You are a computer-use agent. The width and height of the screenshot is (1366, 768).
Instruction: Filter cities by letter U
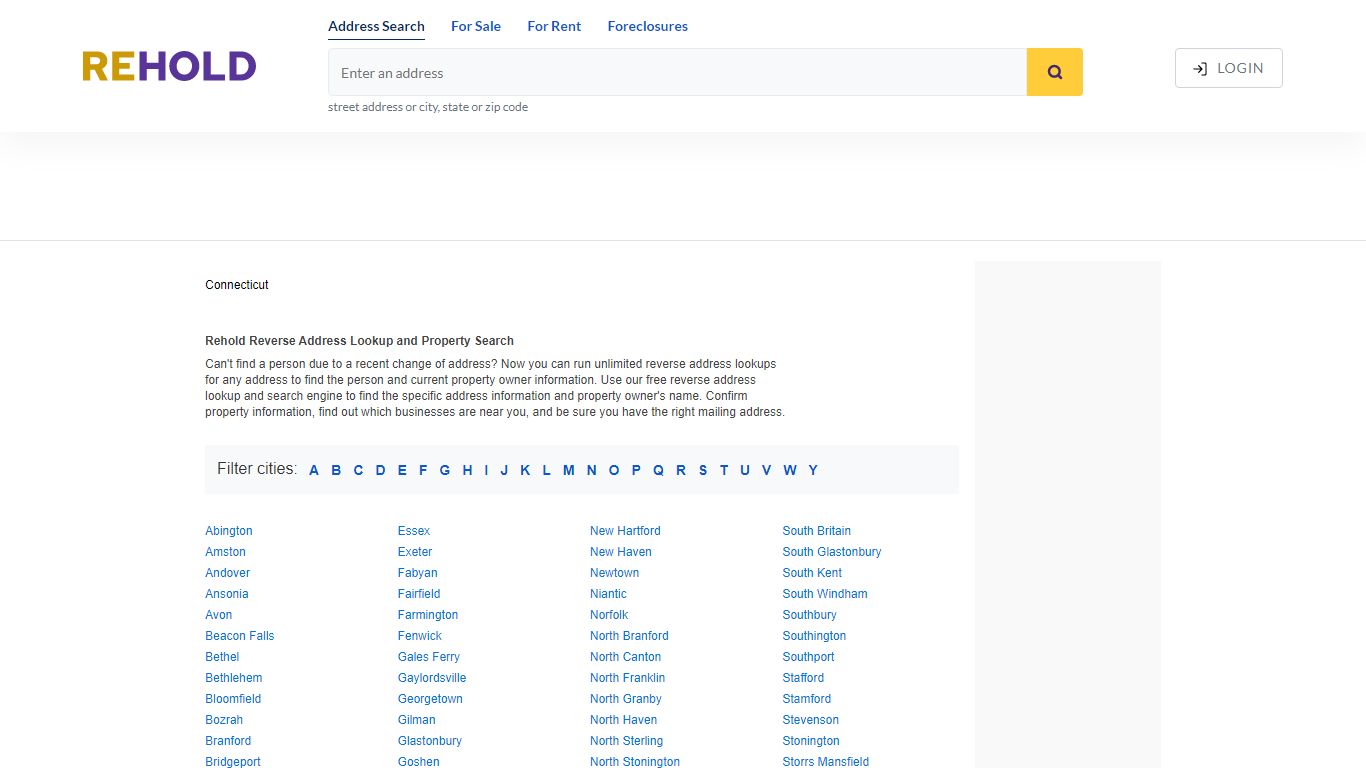[745, 470]
